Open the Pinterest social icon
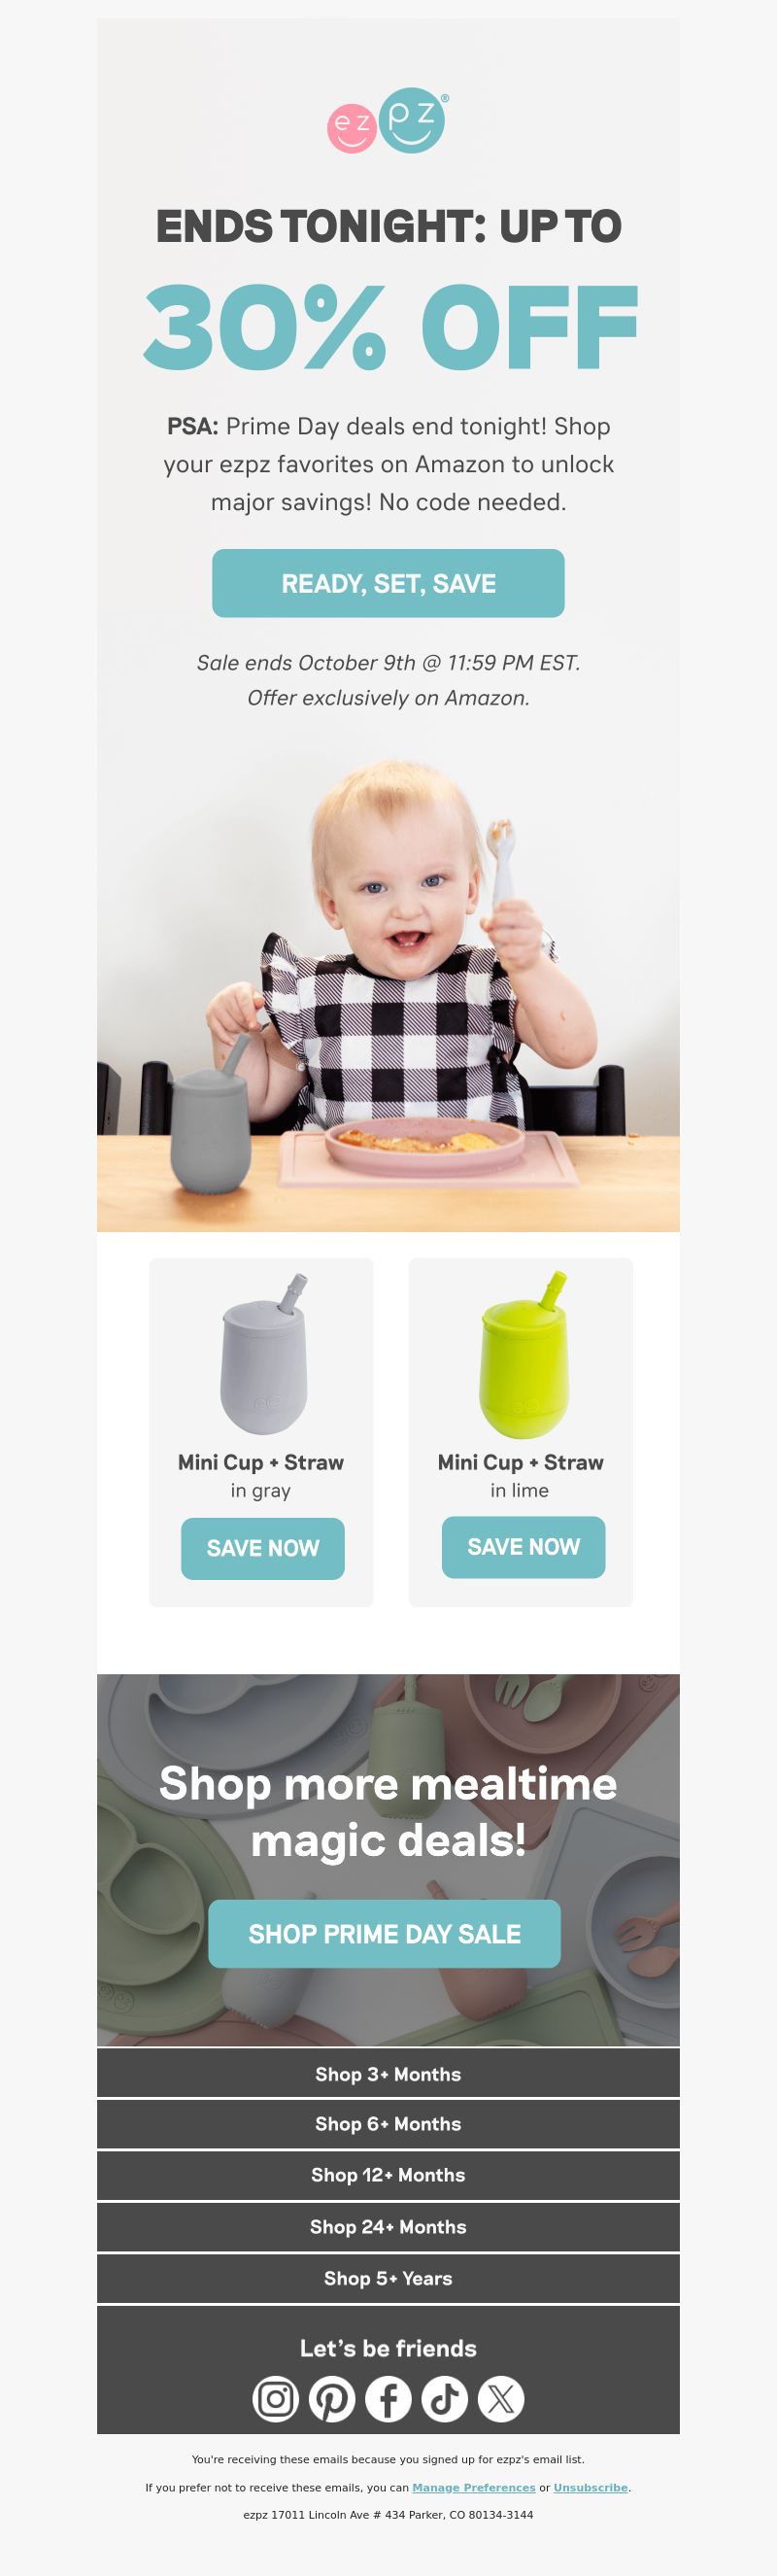The height and width of the screenshot is (2576, 777). 332,2399
